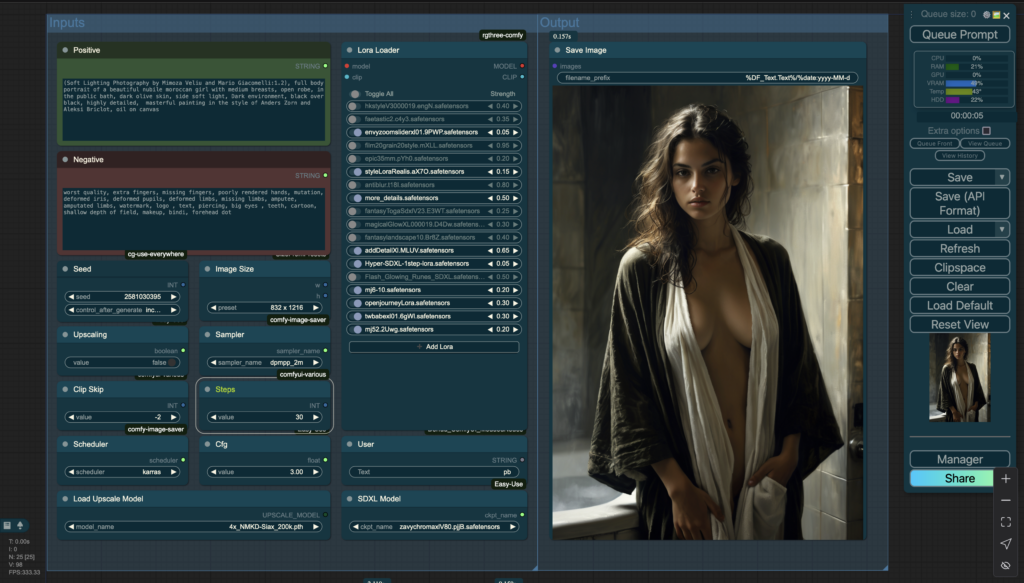Zoom out using the minus canvas control
Image resolution: width=1024 pixels, height=583 pixels.
pyautogui.click(x=1006, y=500)
